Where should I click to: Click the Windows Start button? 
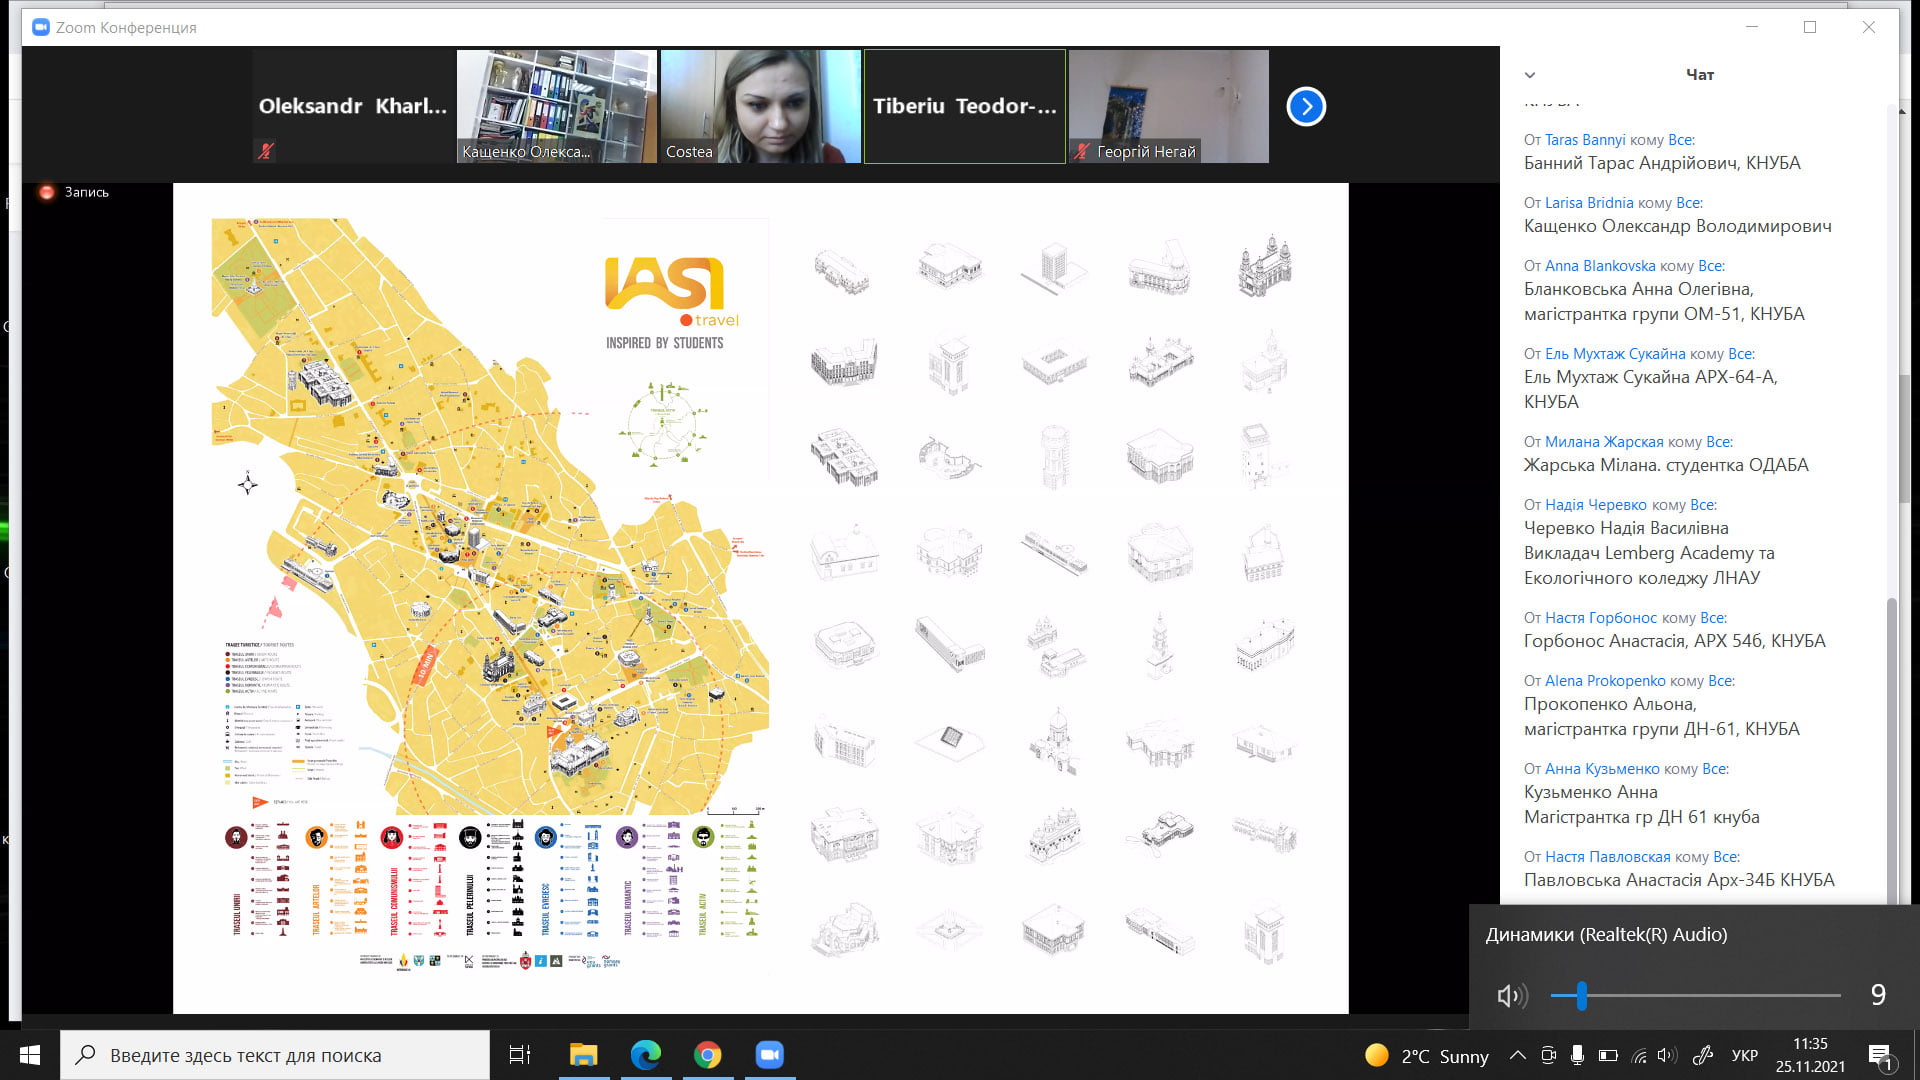[30, 1055]
